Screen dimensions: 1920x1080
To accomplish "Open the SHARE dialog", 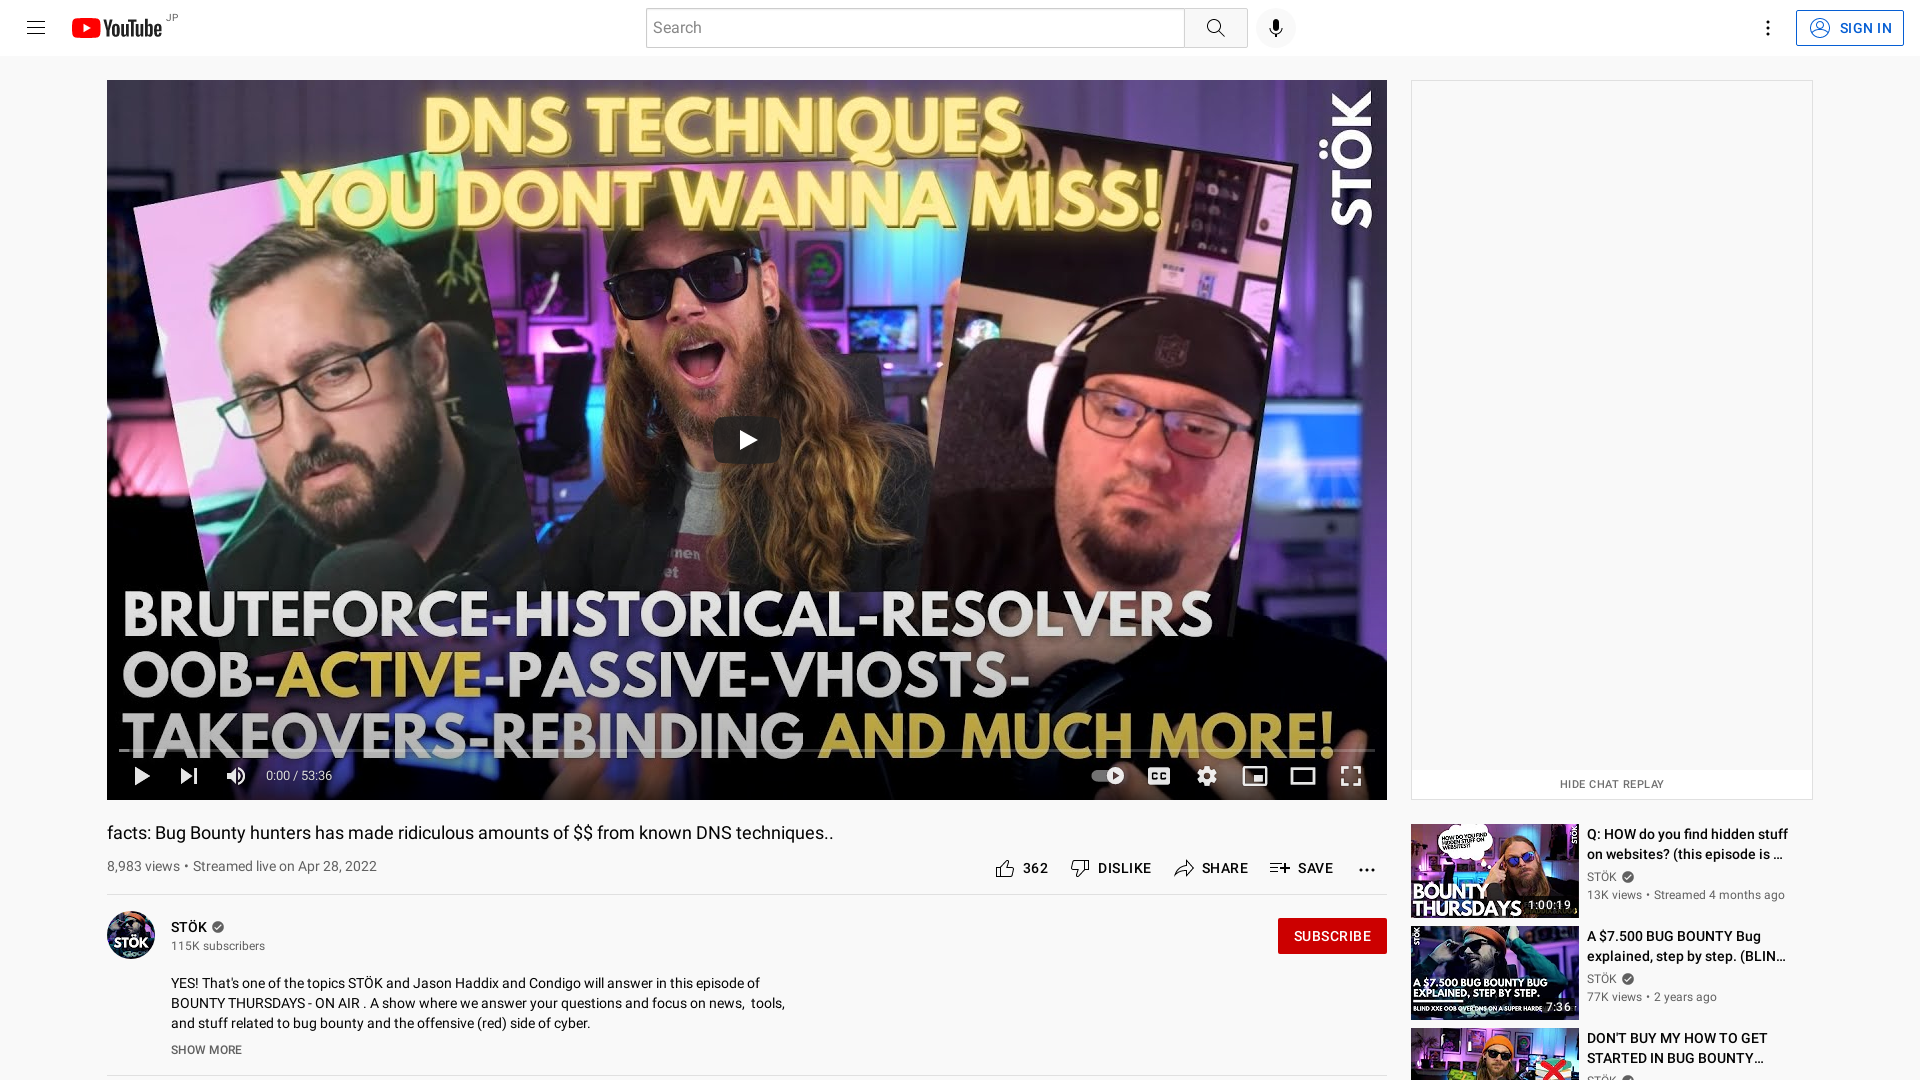I will click(1211, 868).
